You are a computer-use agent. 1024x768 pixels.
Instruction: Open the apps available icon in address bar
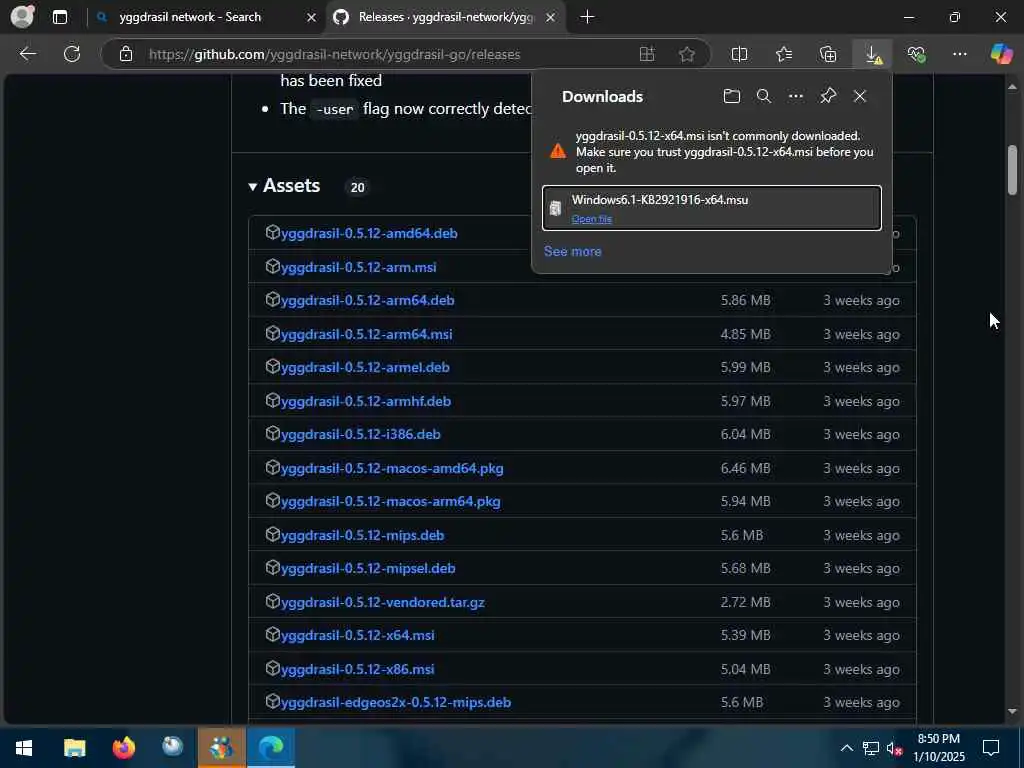pyautogui.click(x=647, y=54)
